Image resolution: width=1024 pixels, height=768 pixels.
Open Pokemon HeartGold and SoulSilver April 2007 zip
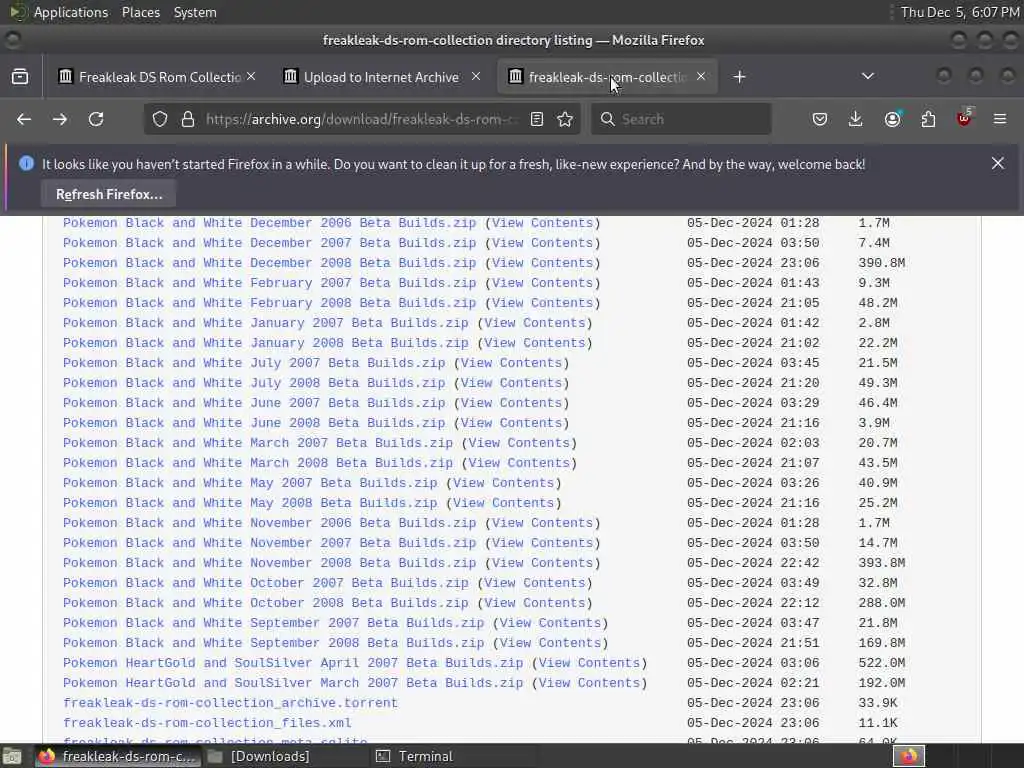[x=293, y=663]
